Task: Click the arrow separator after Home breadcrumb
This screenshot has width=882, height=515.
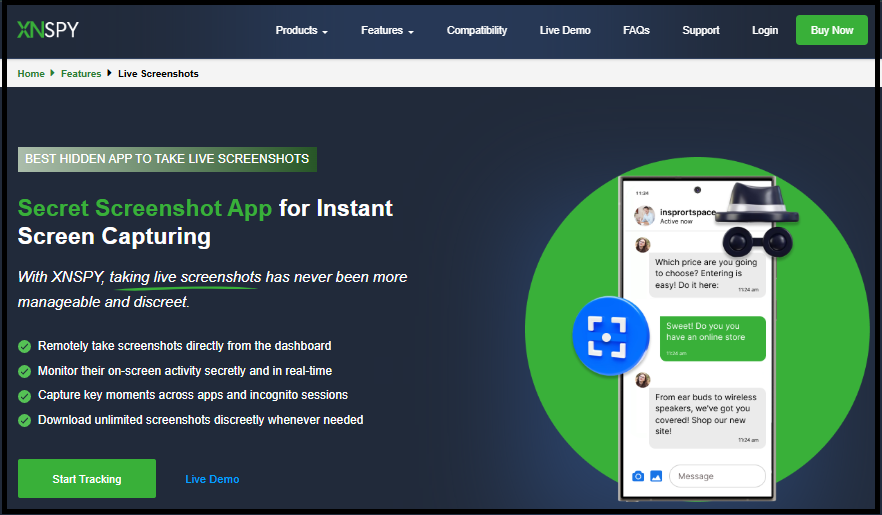Action: (52, 73)
